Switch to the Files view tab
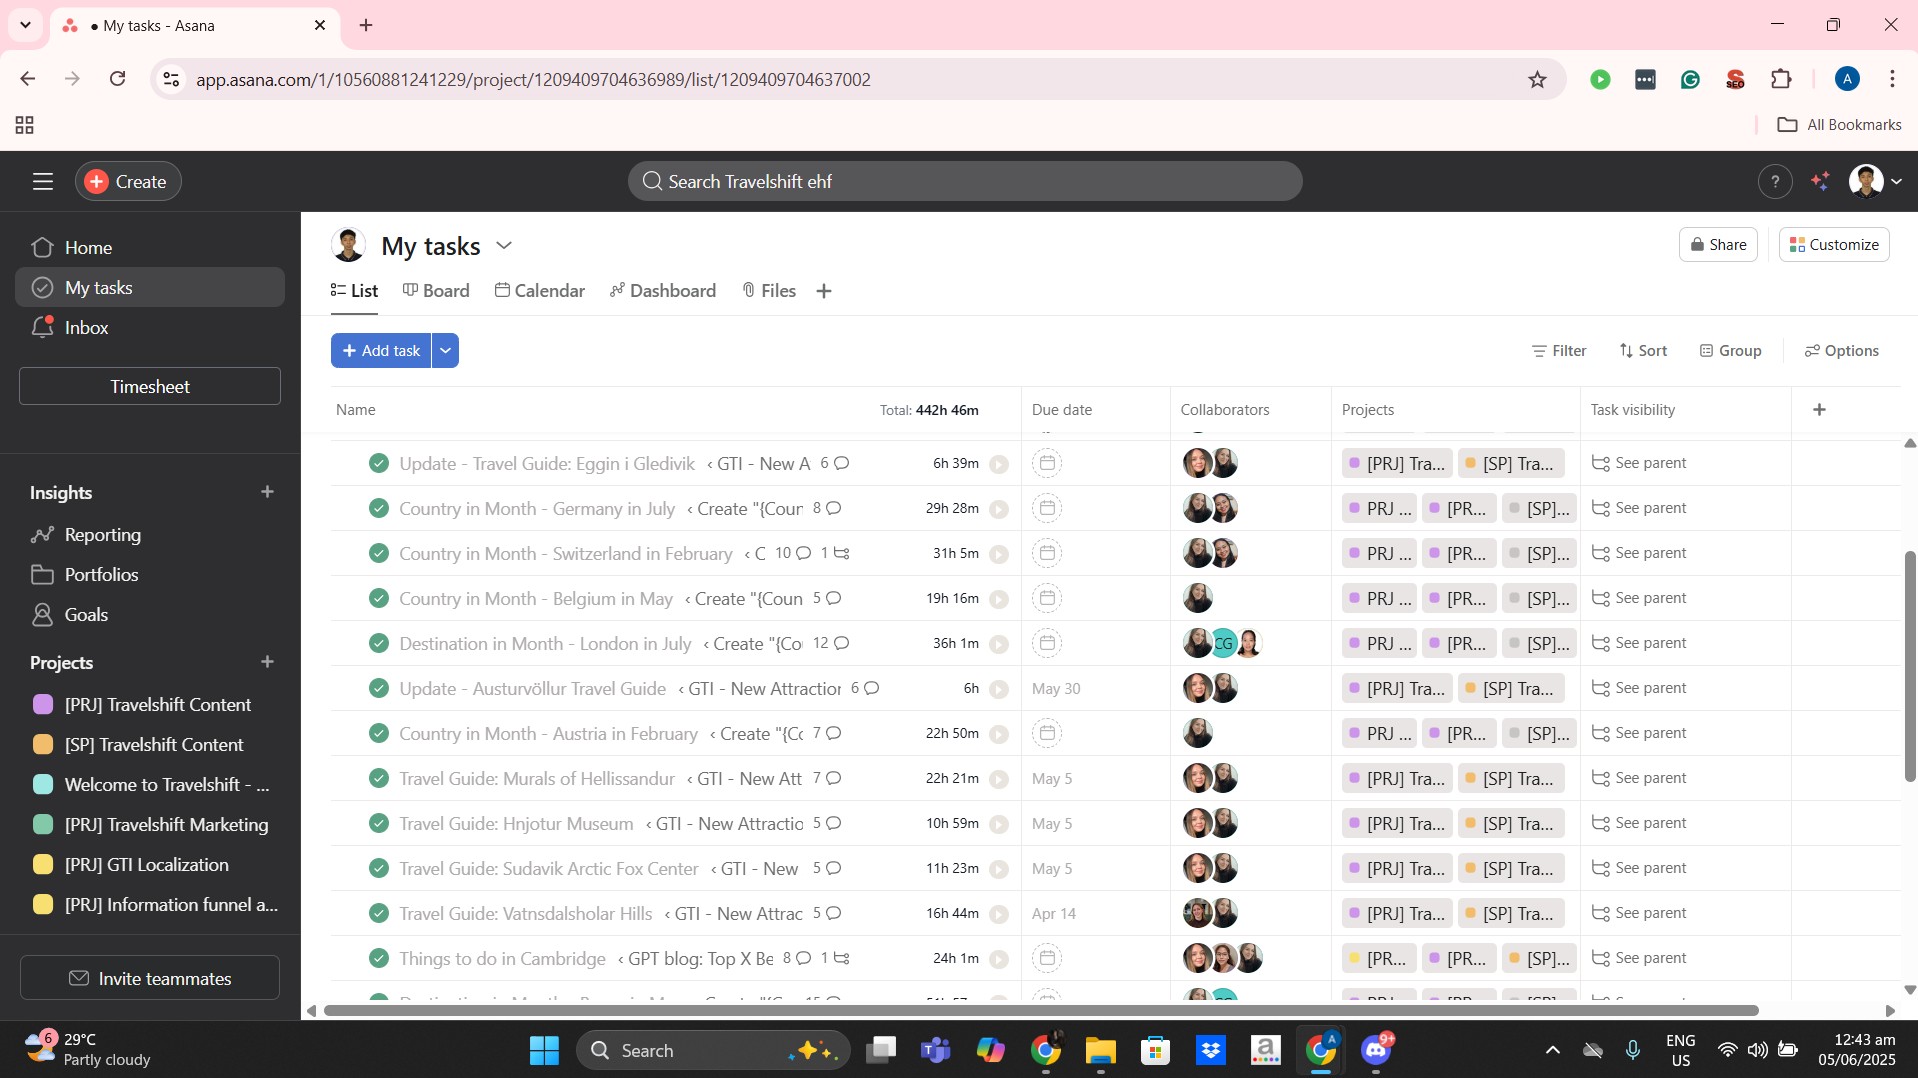Screen dimensions: 1918x1078 point(769,291)
